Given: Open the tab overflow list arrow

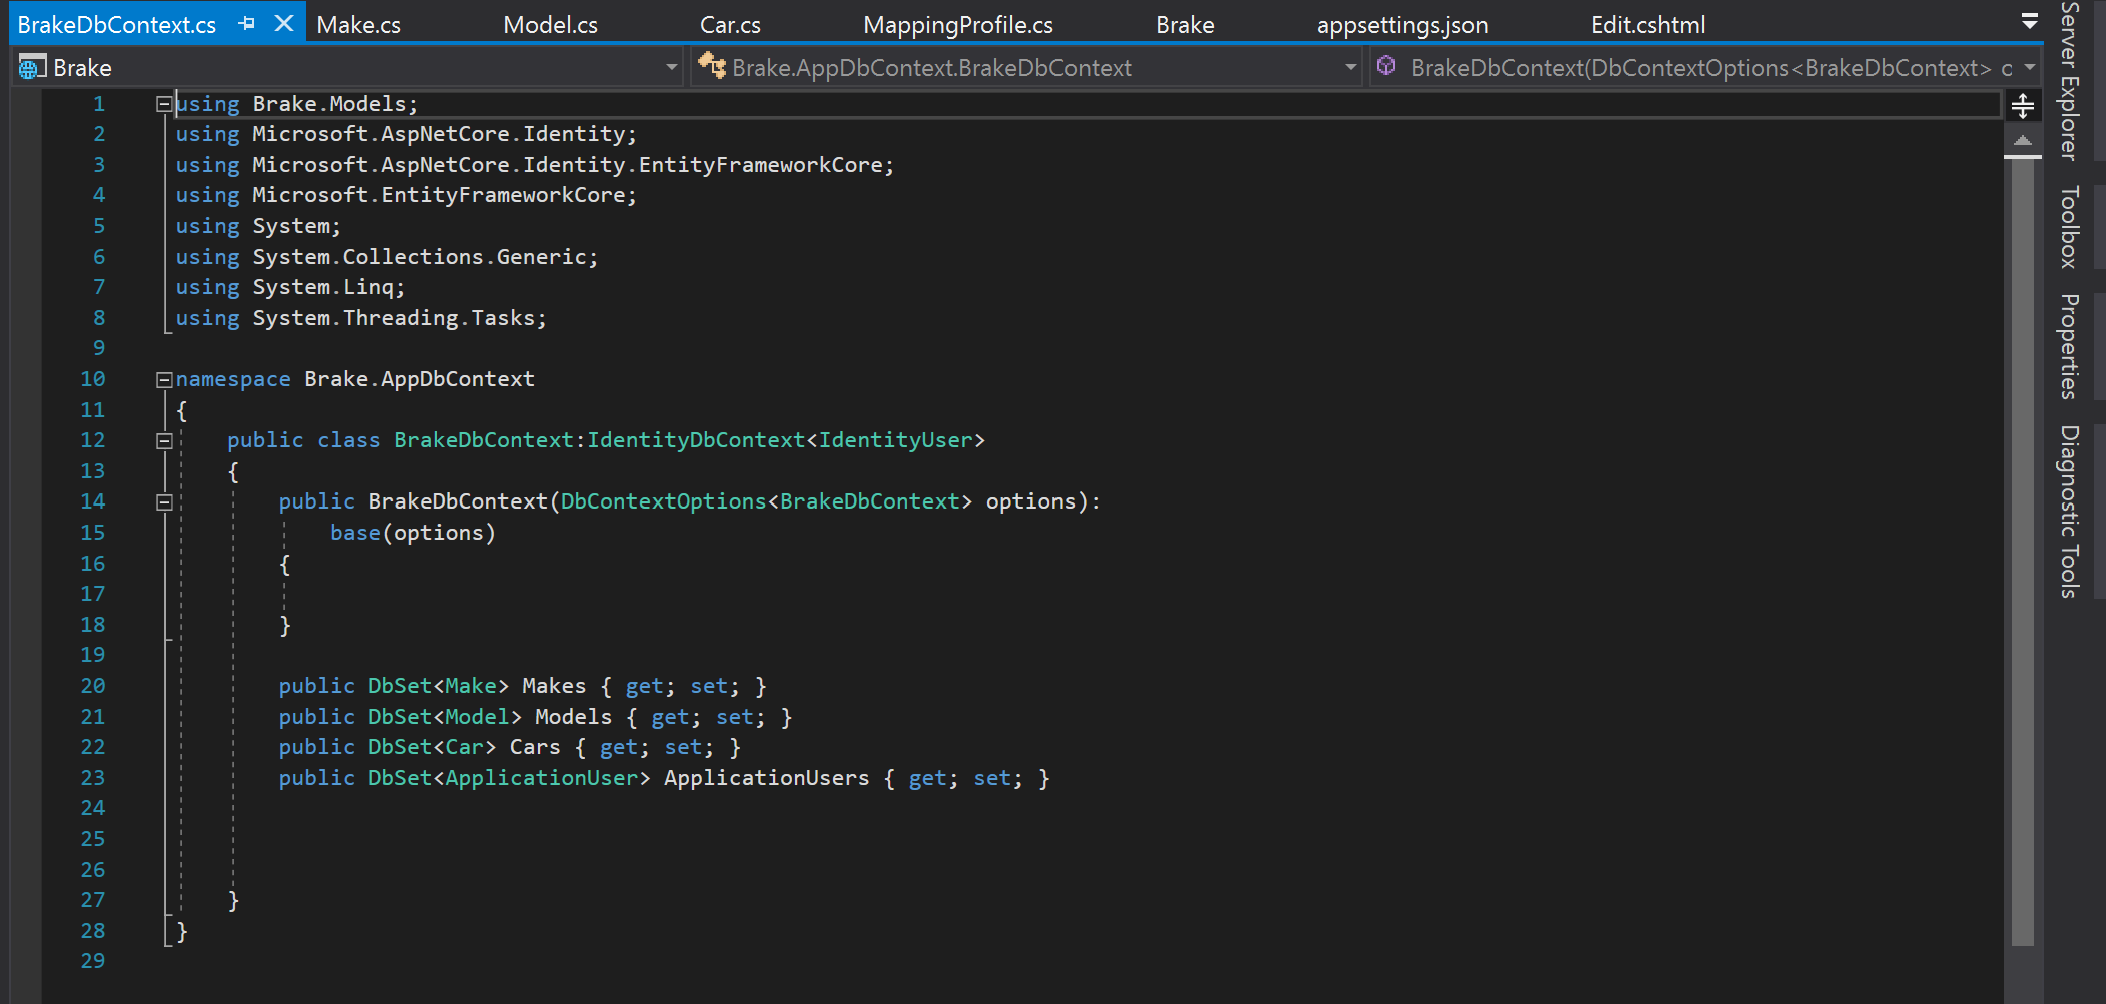Looking at the screenshot, I should (x=2029, y=21).
